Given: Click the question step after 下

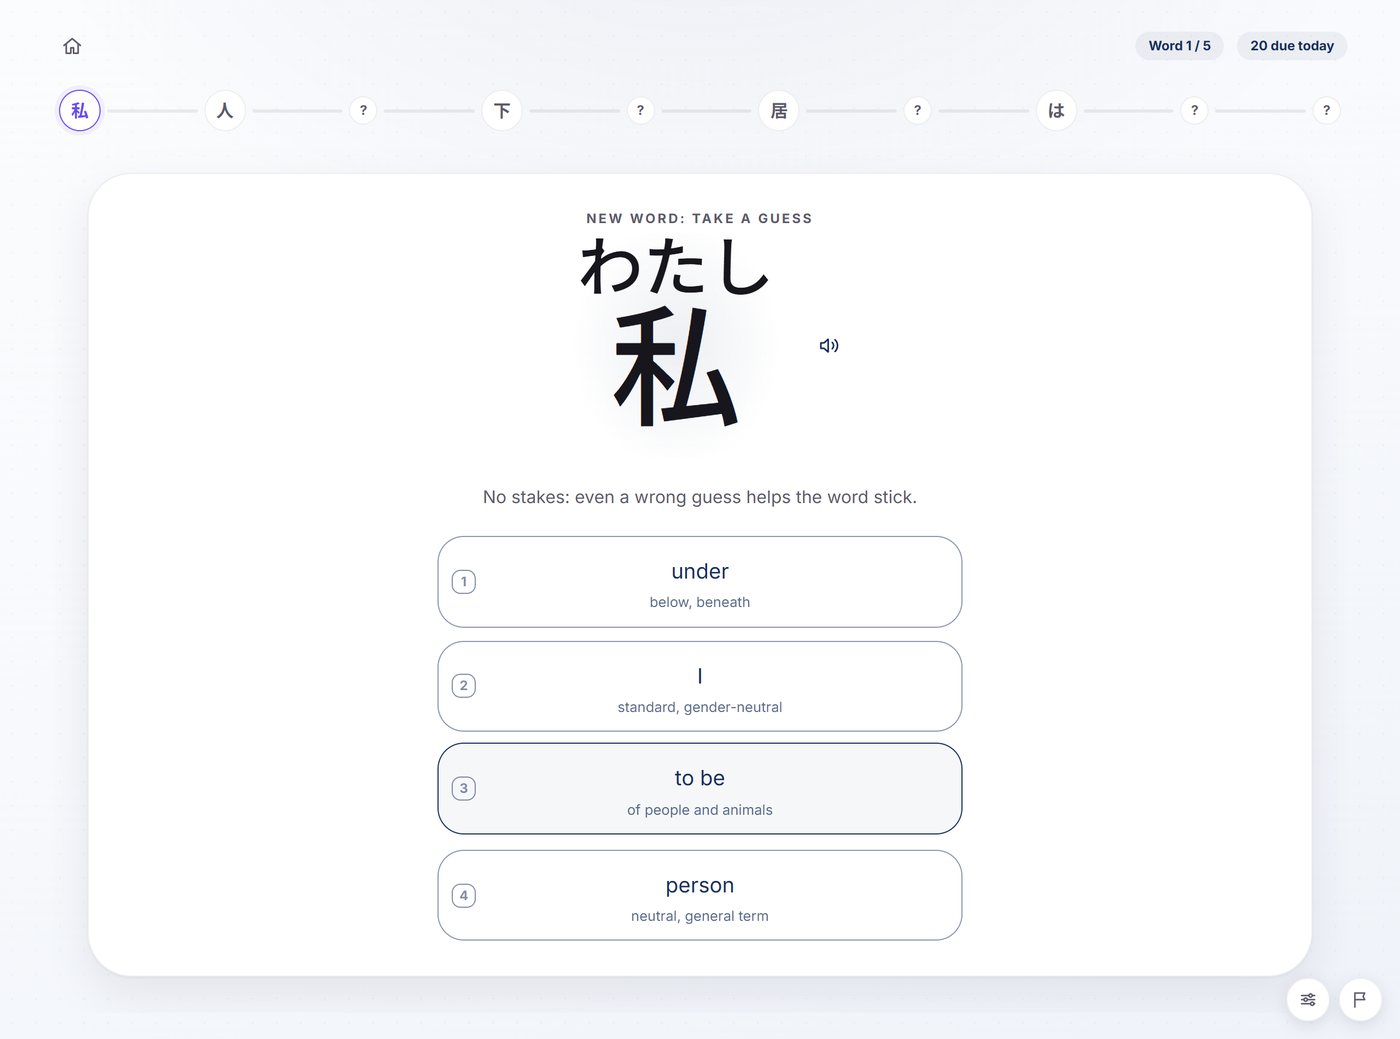Looking at the screenshot, I should (x=640, y=110).
